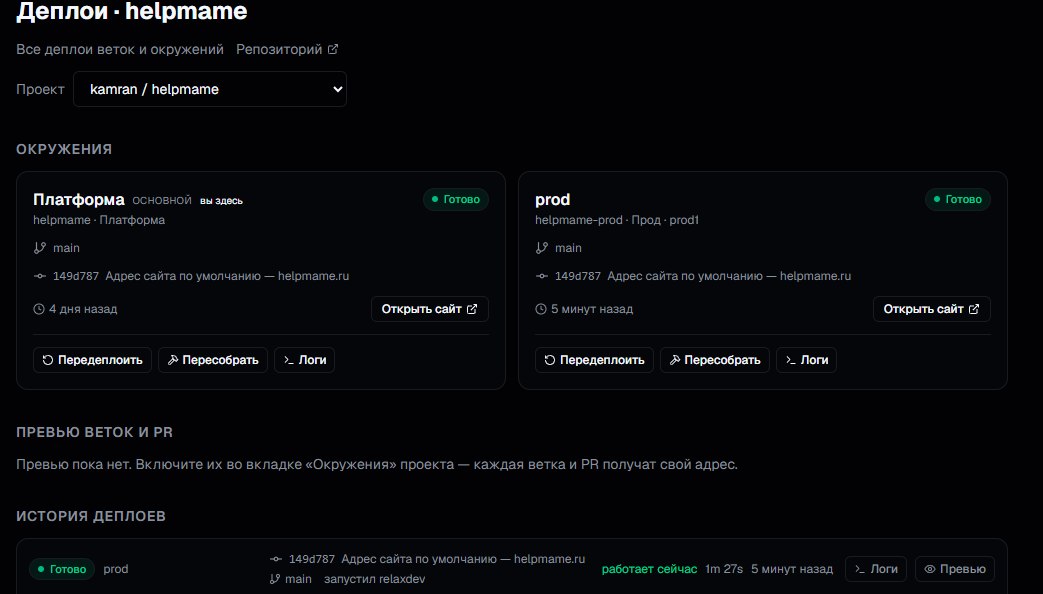Viewport: 1043px width, 594px height.
Task: Click the вы здесь label
Action: 222,201
